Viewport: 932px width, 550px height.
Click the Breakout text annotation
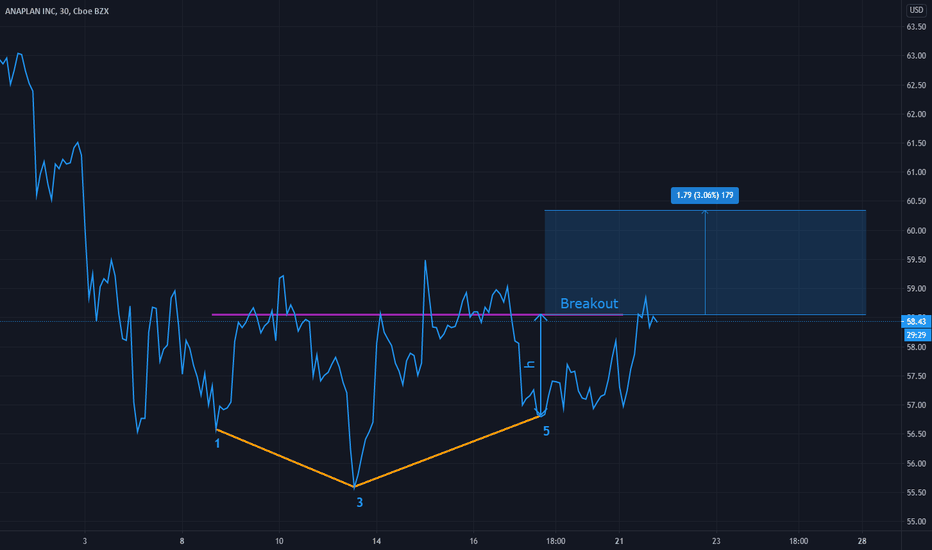[x=589, y=303]
